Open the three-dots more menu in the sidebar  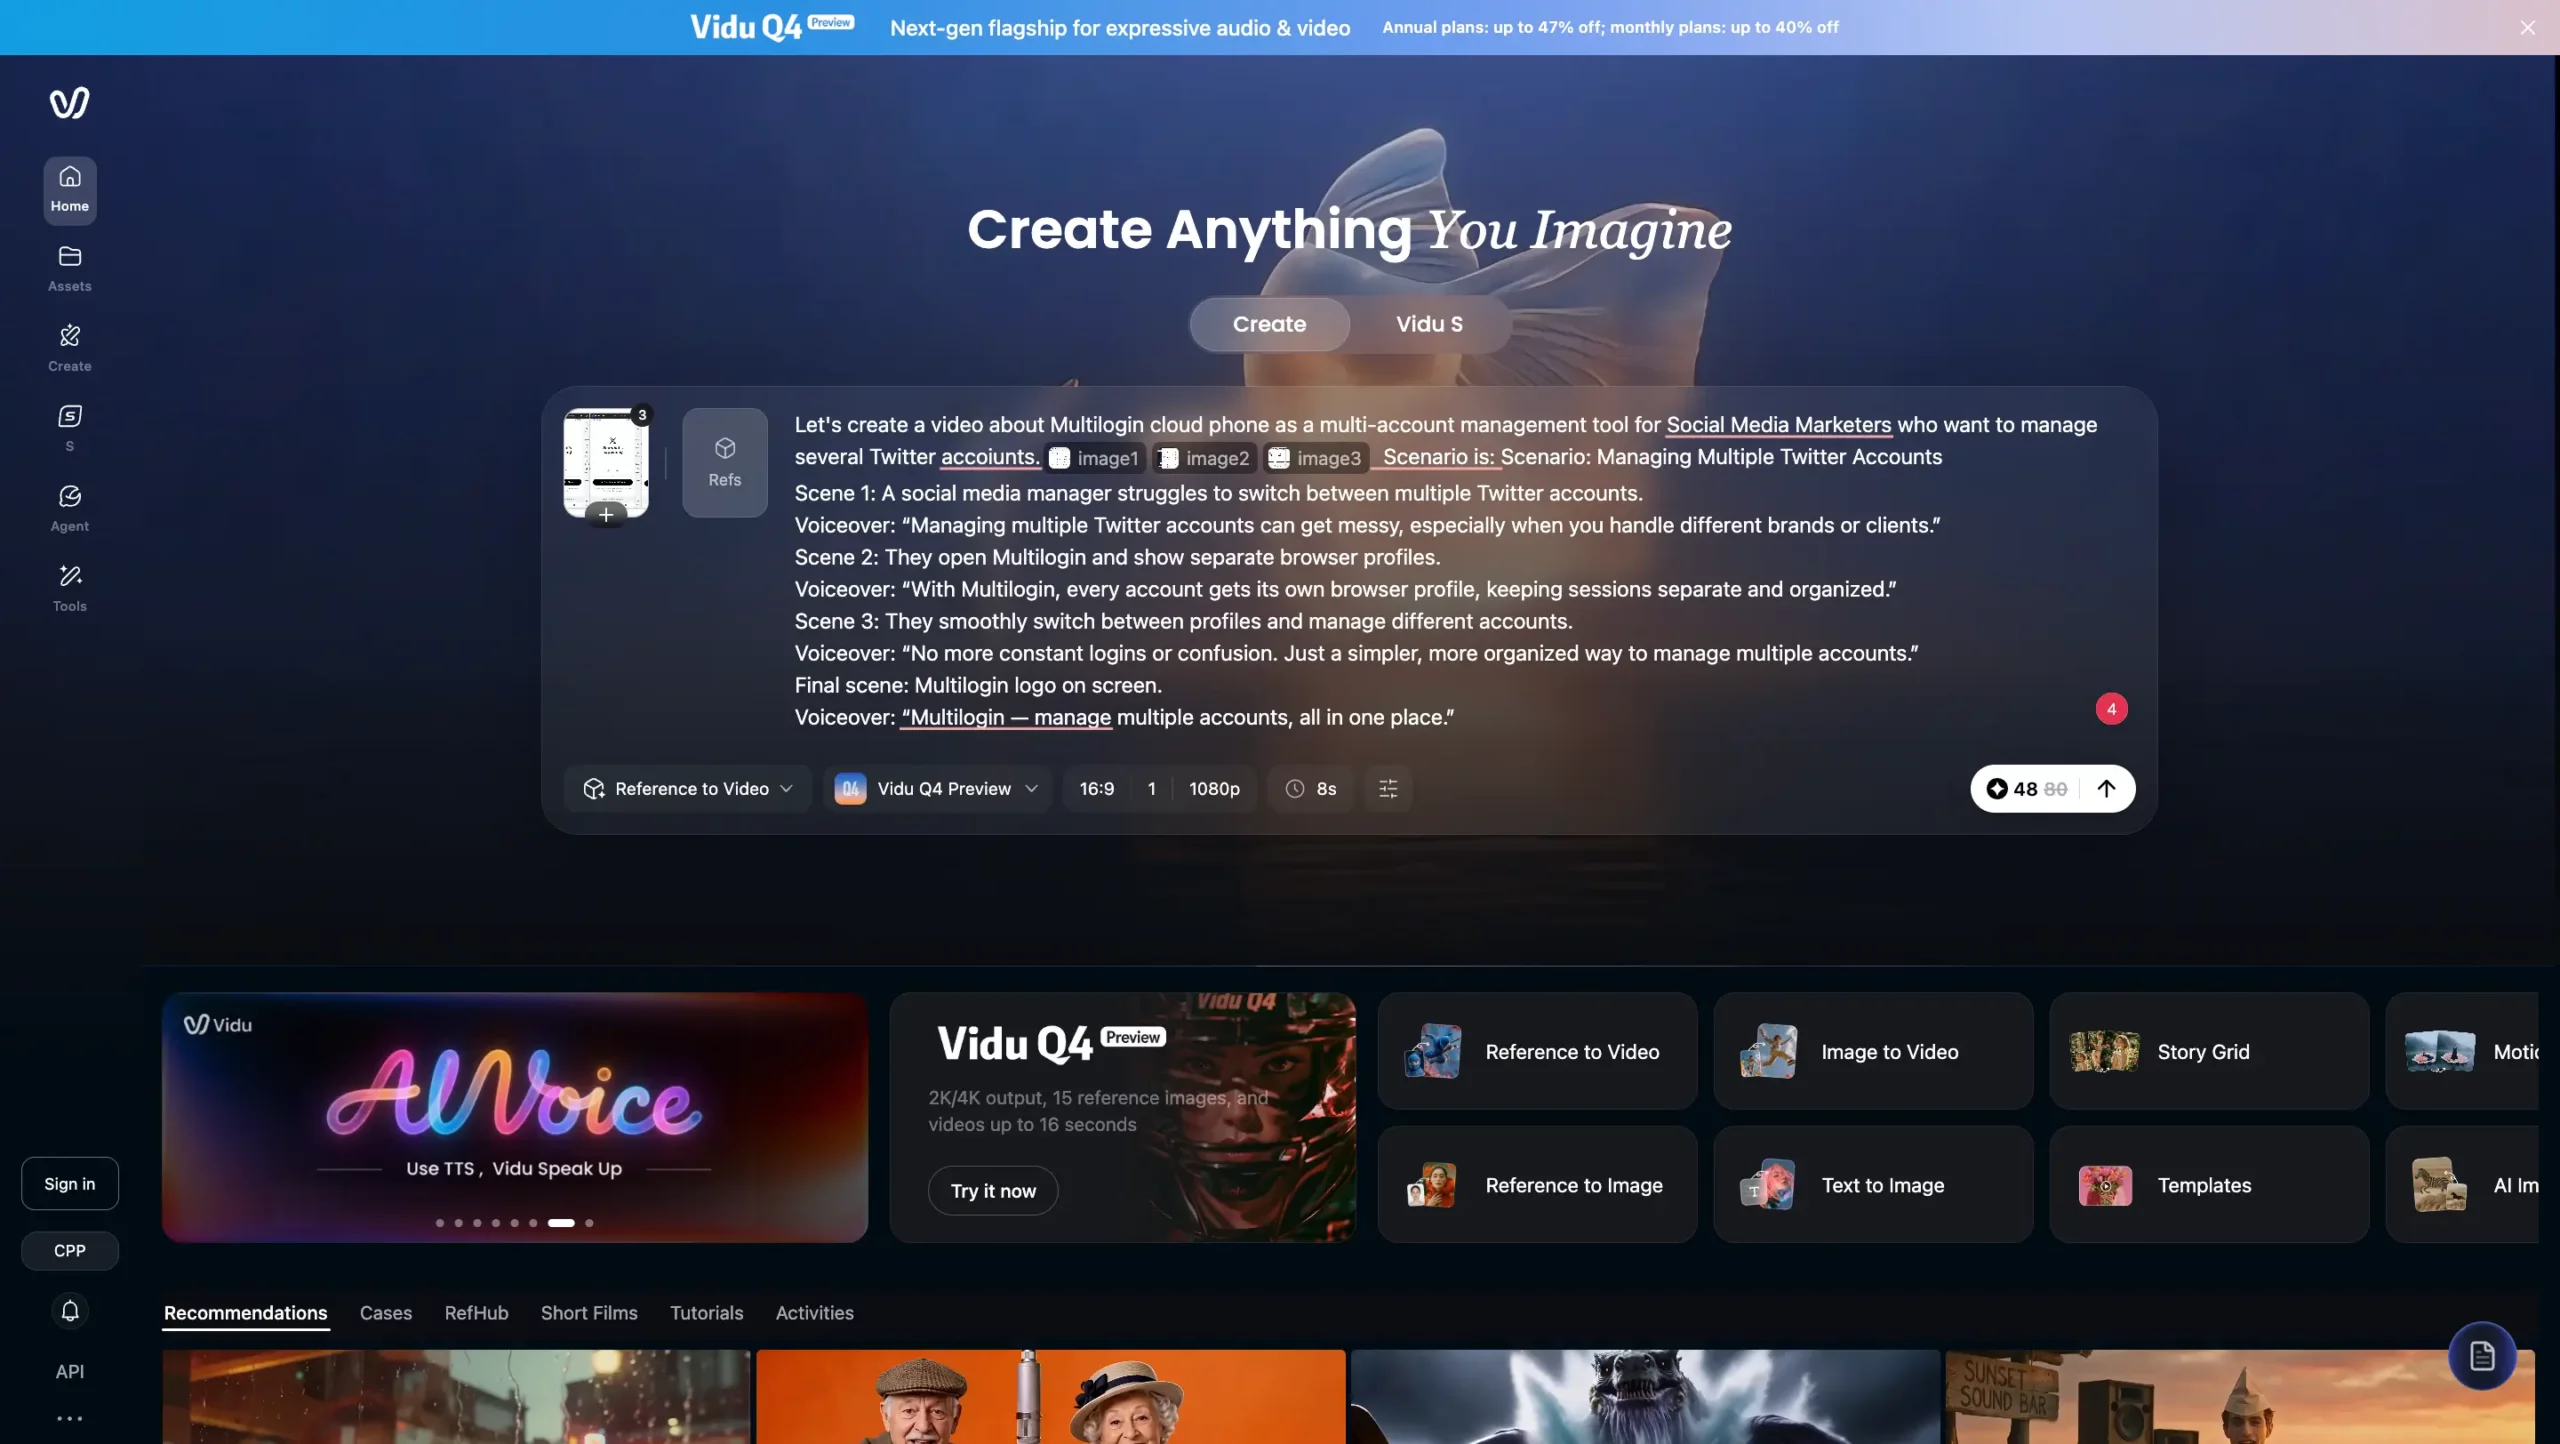click(x=69, y=1418)
